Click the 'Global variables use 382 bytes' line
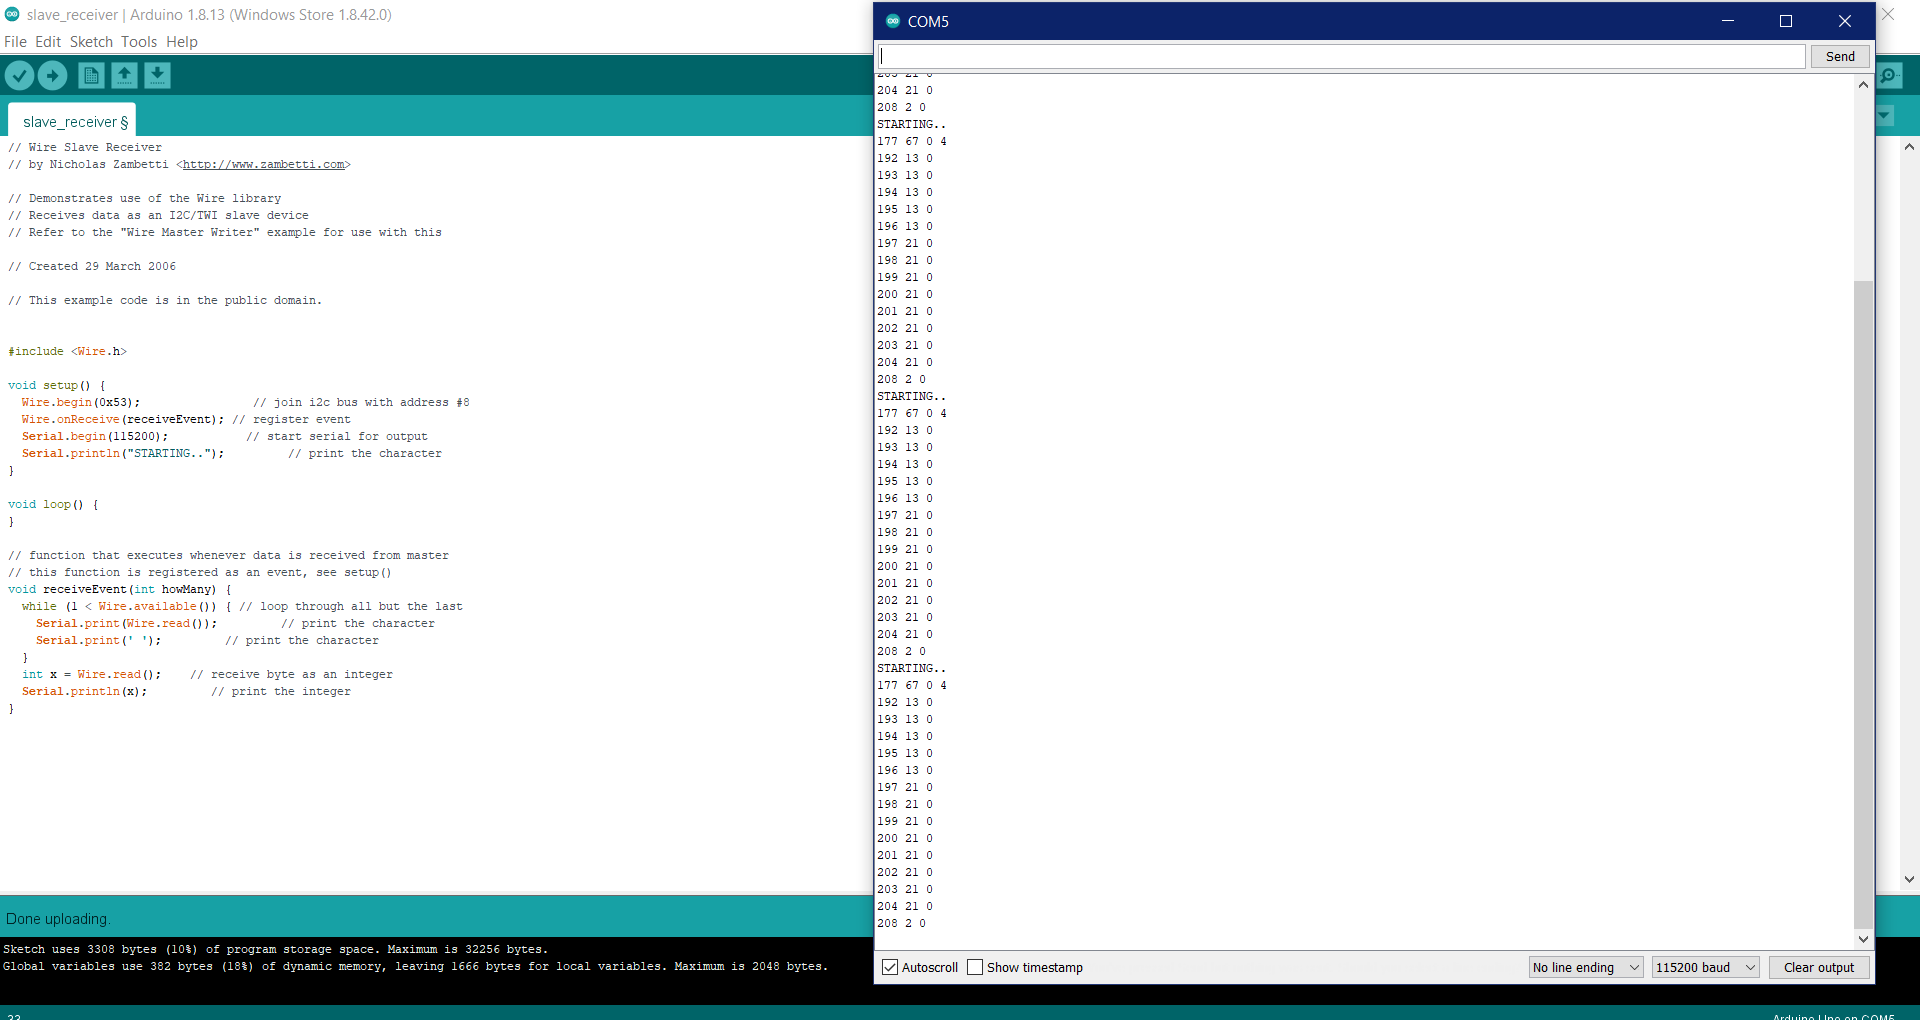 (x=415, y=967)
